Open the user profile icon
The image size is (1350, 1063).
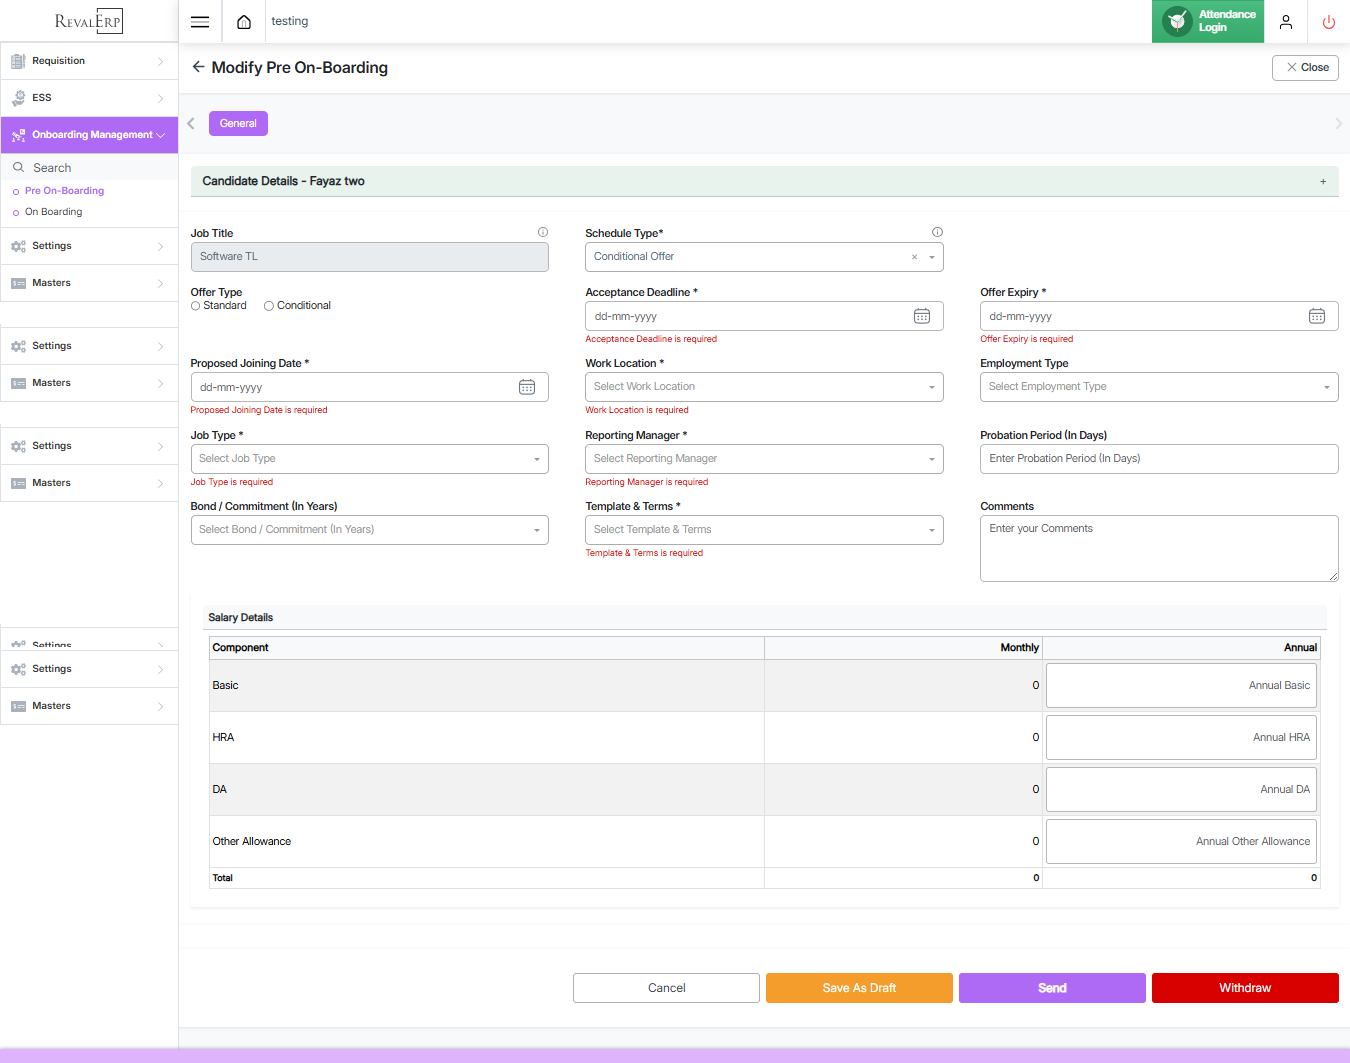tap(1286, 22)
